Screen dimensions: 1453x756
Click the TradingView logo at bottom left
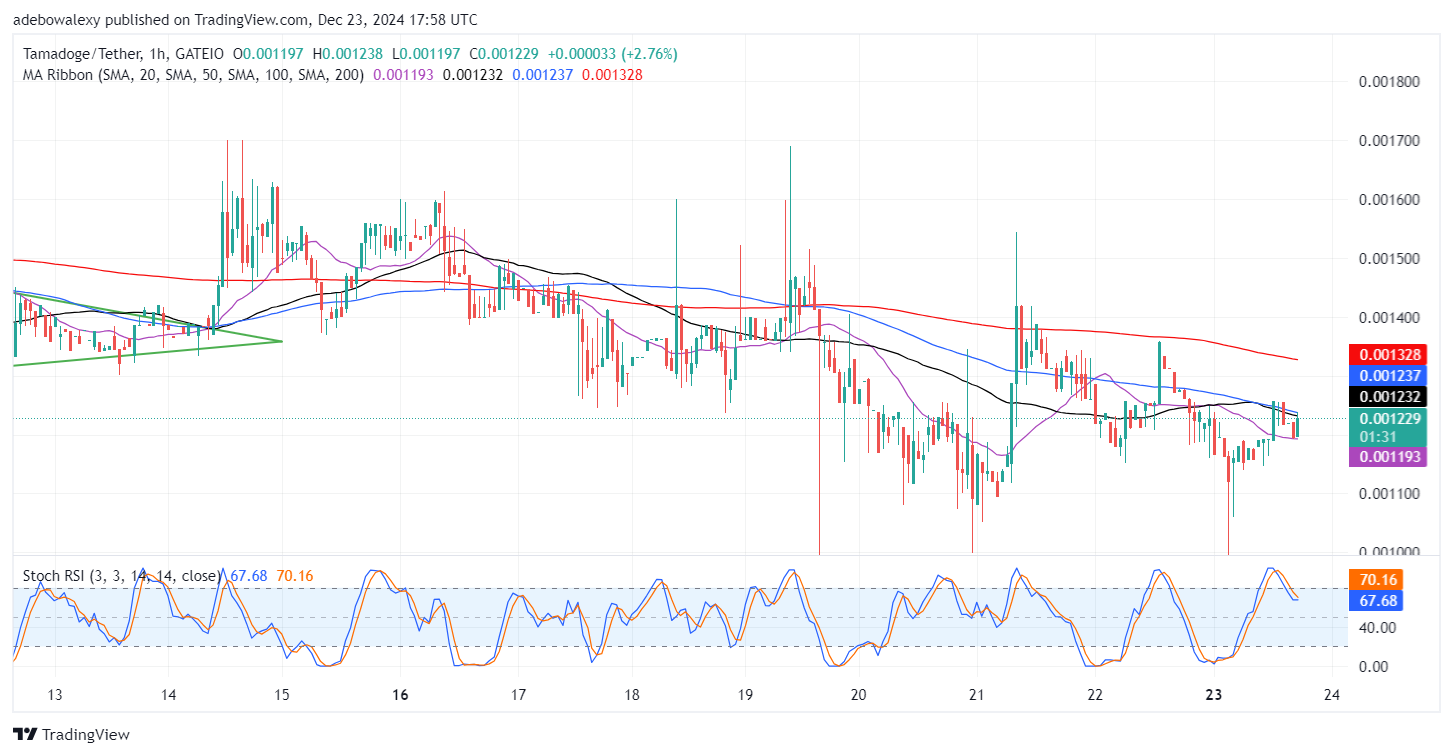[x=71, y=735]
